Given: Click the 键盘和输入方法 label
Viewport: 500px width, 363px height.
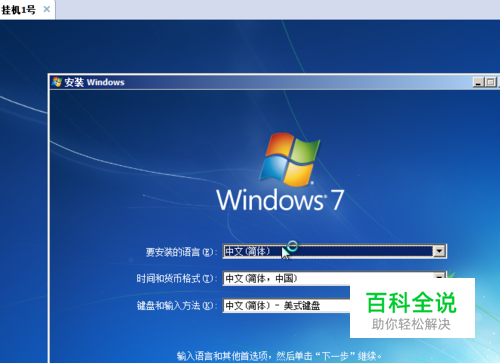Looking at the screenshot, I should coord(177,306).
